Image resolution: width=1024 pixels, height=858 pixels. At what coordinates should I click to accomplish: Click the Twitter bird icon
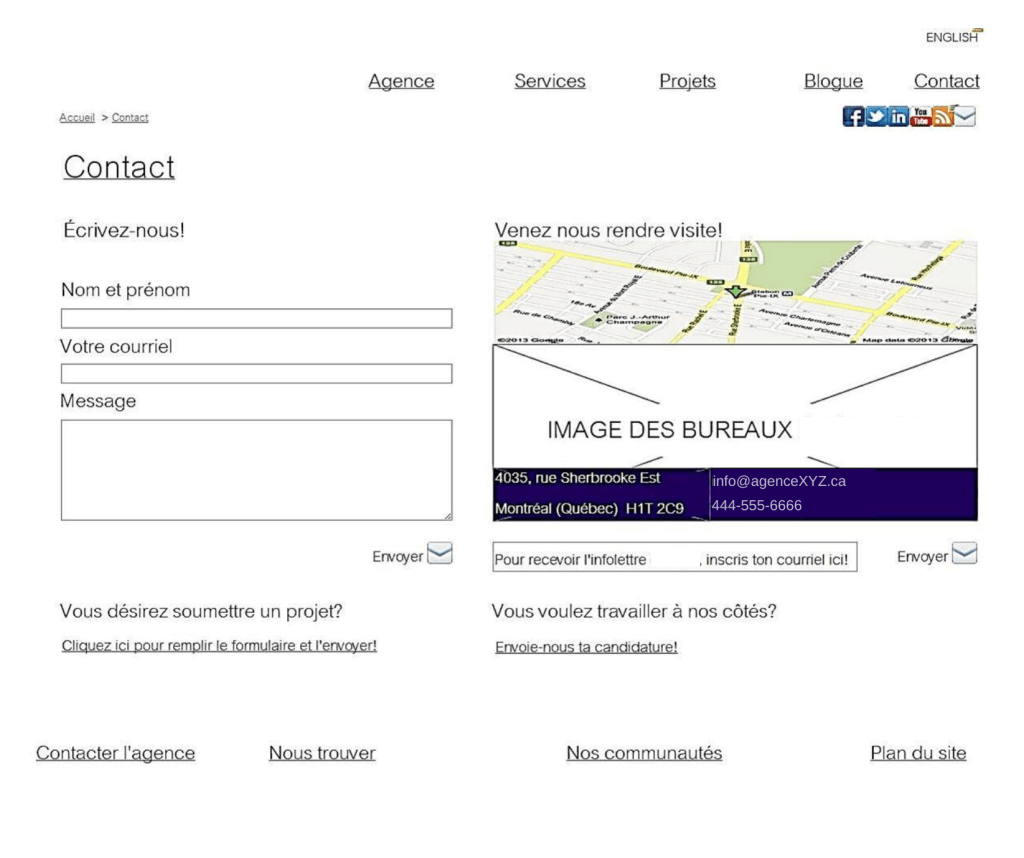[876, 117]
